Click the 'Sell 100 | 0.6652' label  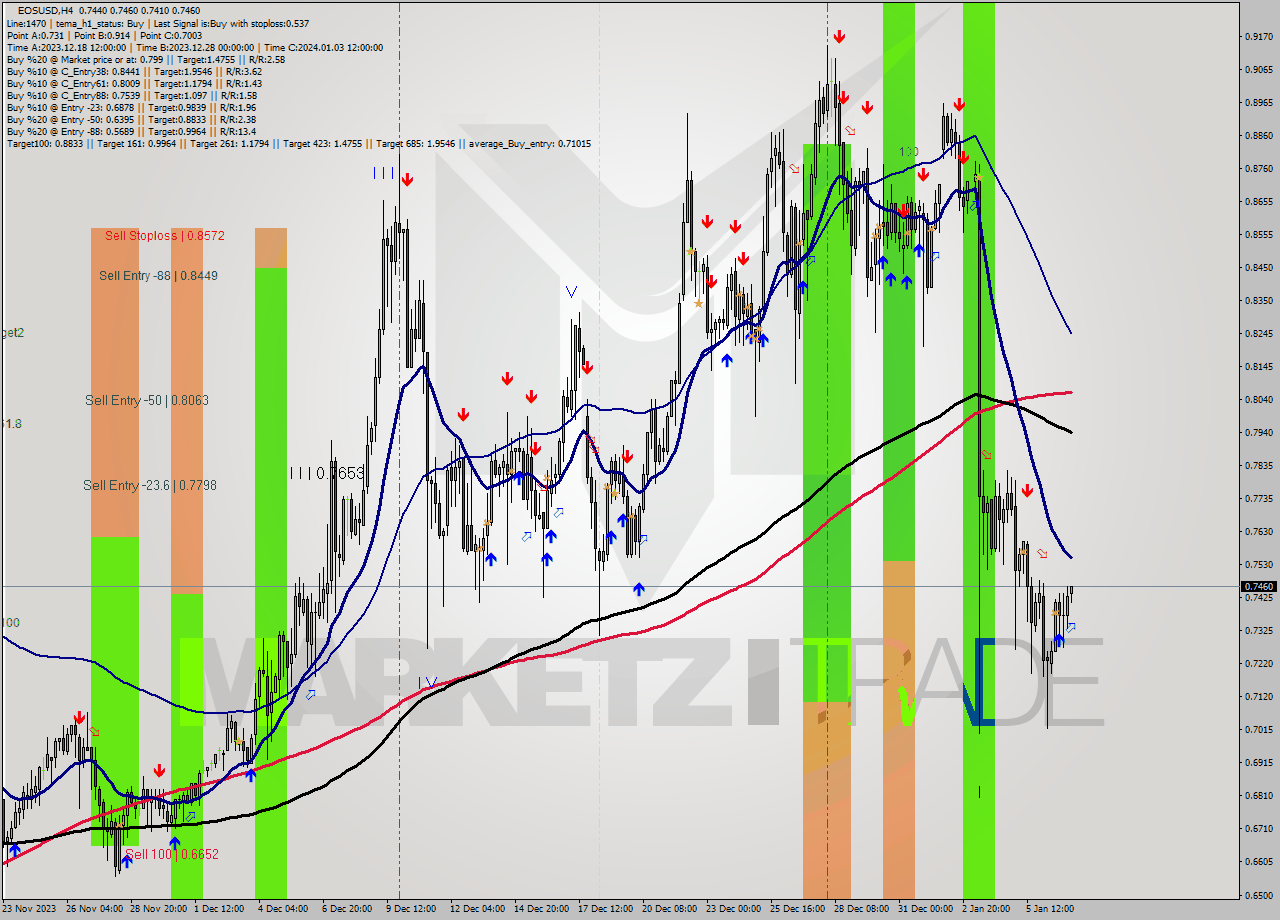click(x=172, y=854)
